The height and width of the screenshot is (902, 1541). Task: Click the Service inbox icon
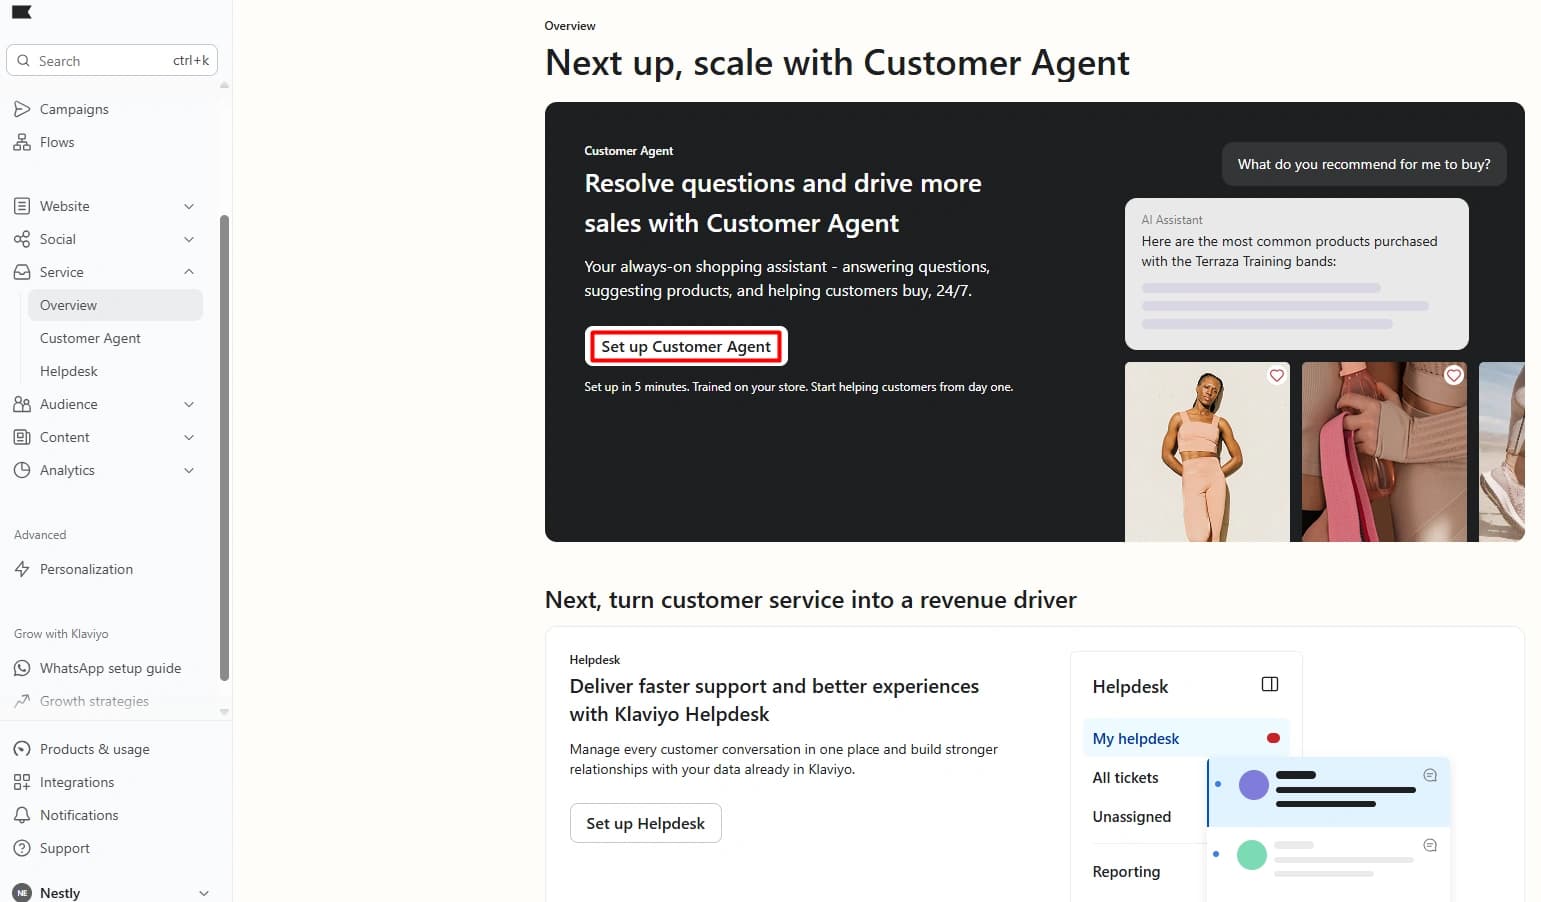pos(22,272)
